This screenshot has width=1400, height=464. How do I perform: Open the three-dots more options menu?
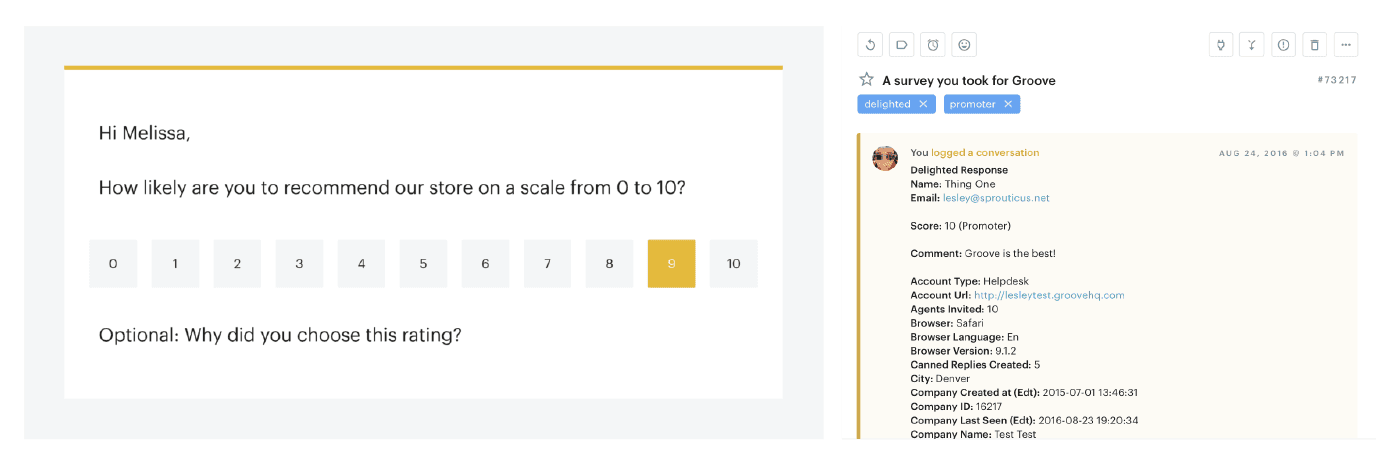click(1346, 44)
